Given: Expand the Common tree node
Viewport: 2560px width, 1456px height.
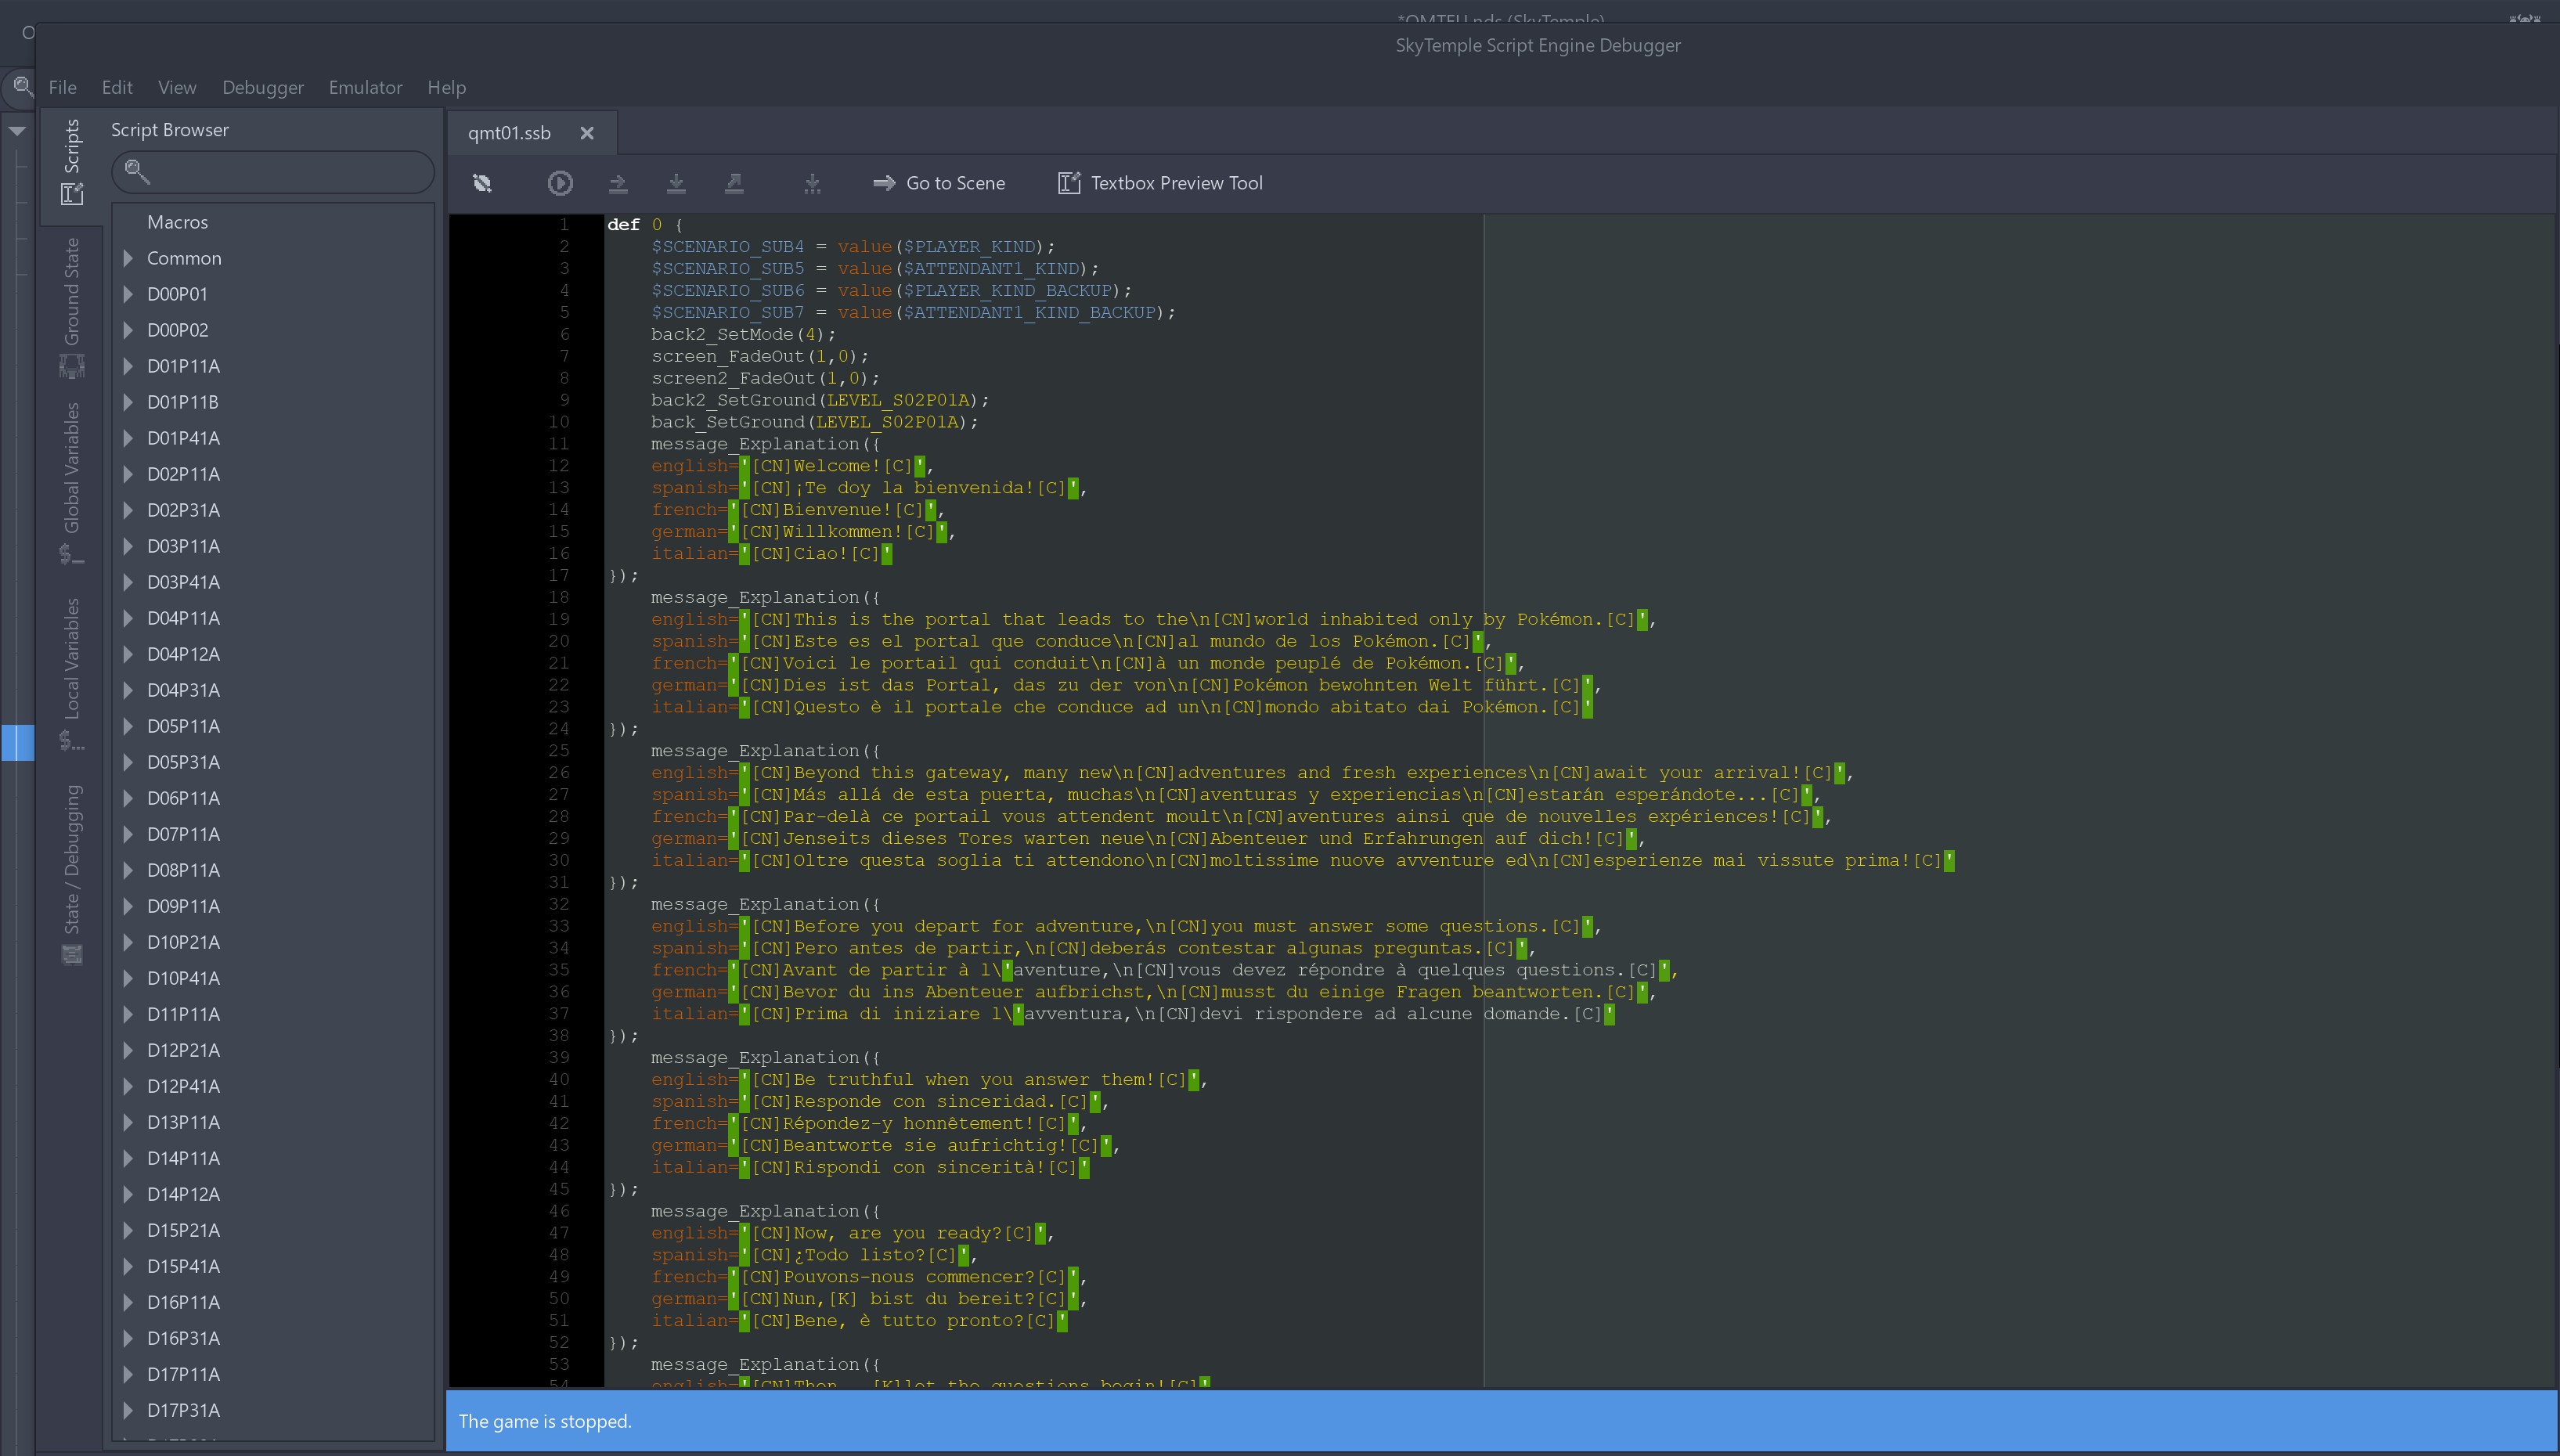Looking at the screenshot, I should coord(128,258).
